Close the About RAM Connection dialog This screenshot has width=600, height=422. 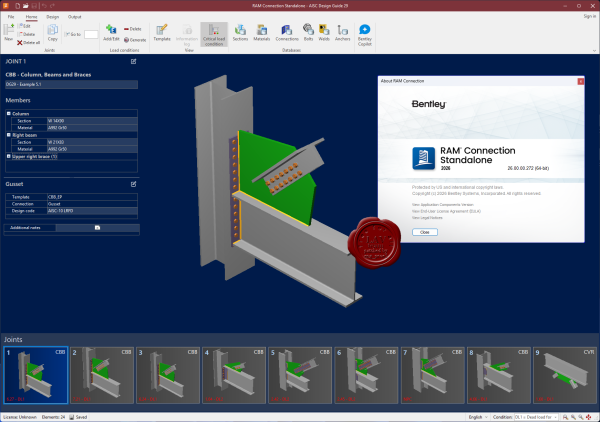[x=580, y=81]
